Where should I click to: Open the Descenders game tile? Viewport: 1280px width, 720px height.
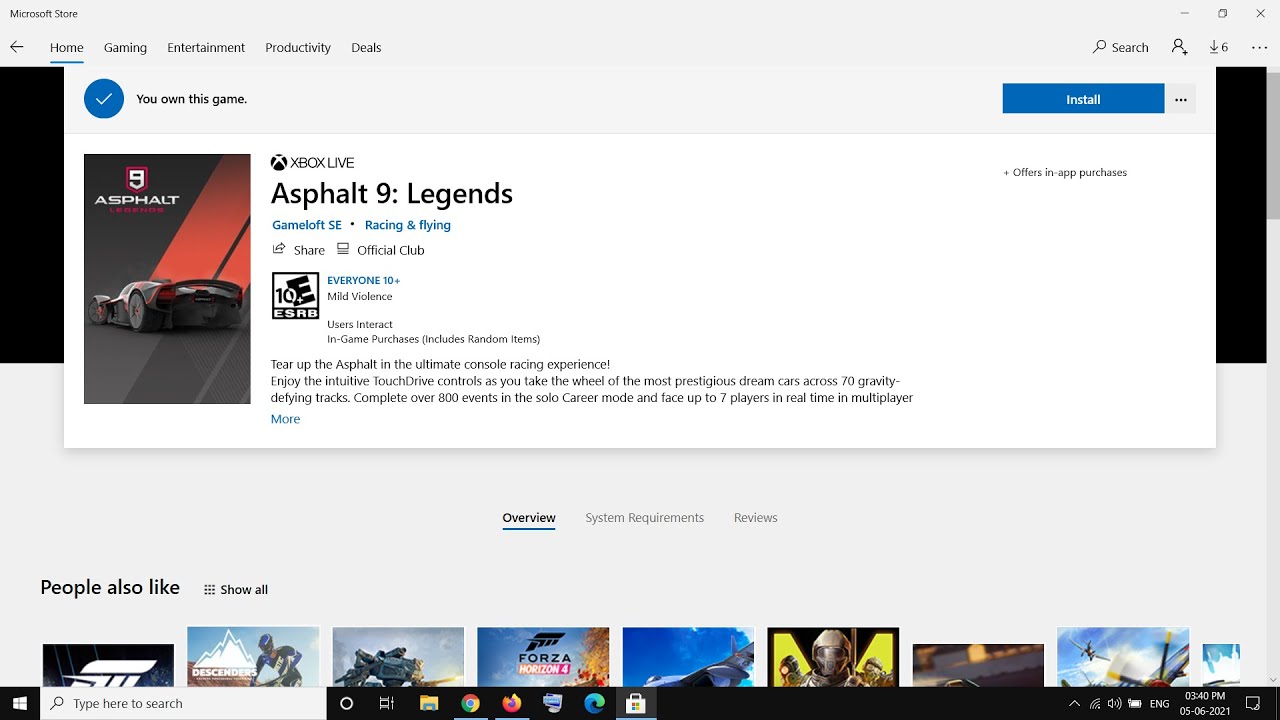(x=253, y=657)
